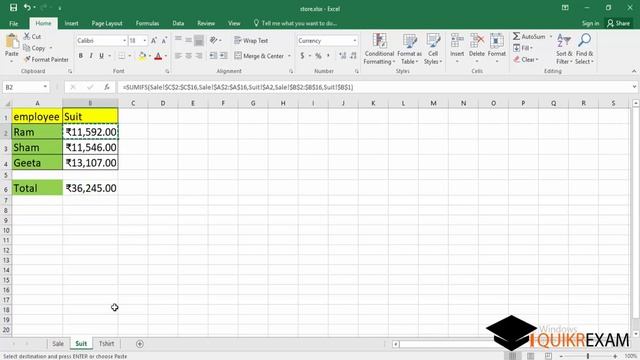Copy the selected cell
Viewport: 640px width, 360px height.
pos(34,48)
